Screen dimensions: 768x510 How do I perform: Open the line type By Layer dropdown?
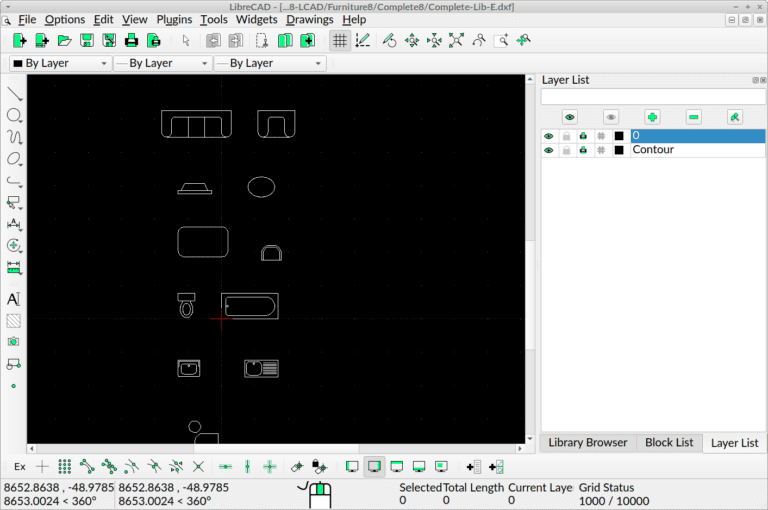coord(270,63)
